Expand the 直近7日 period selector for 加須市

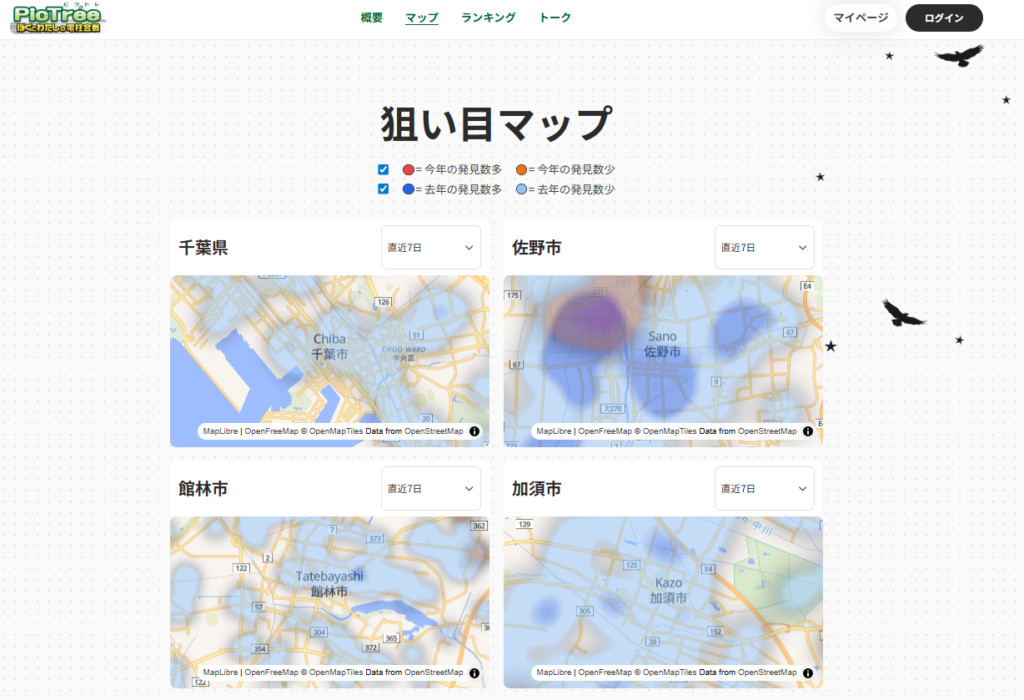click(x=764, y=489)
